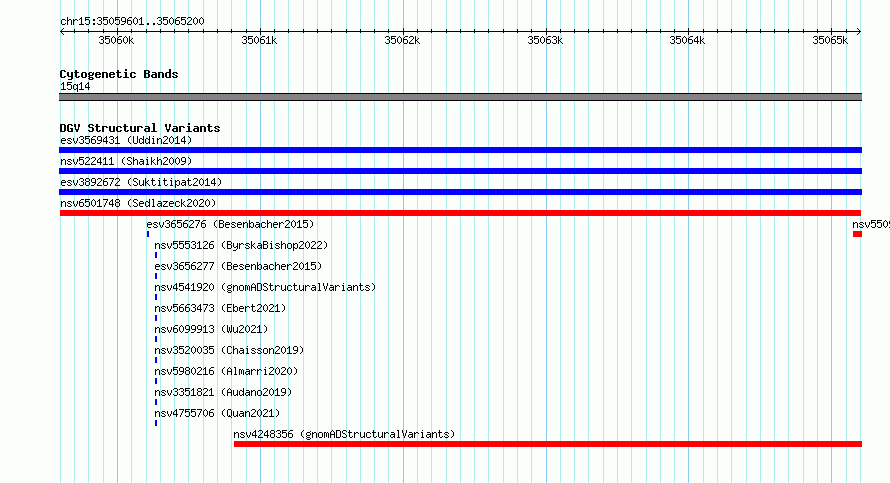Click the blue bar under nsv522411
Image resolution: width=890 pixels, height=483 pixels.
(460, 171)
